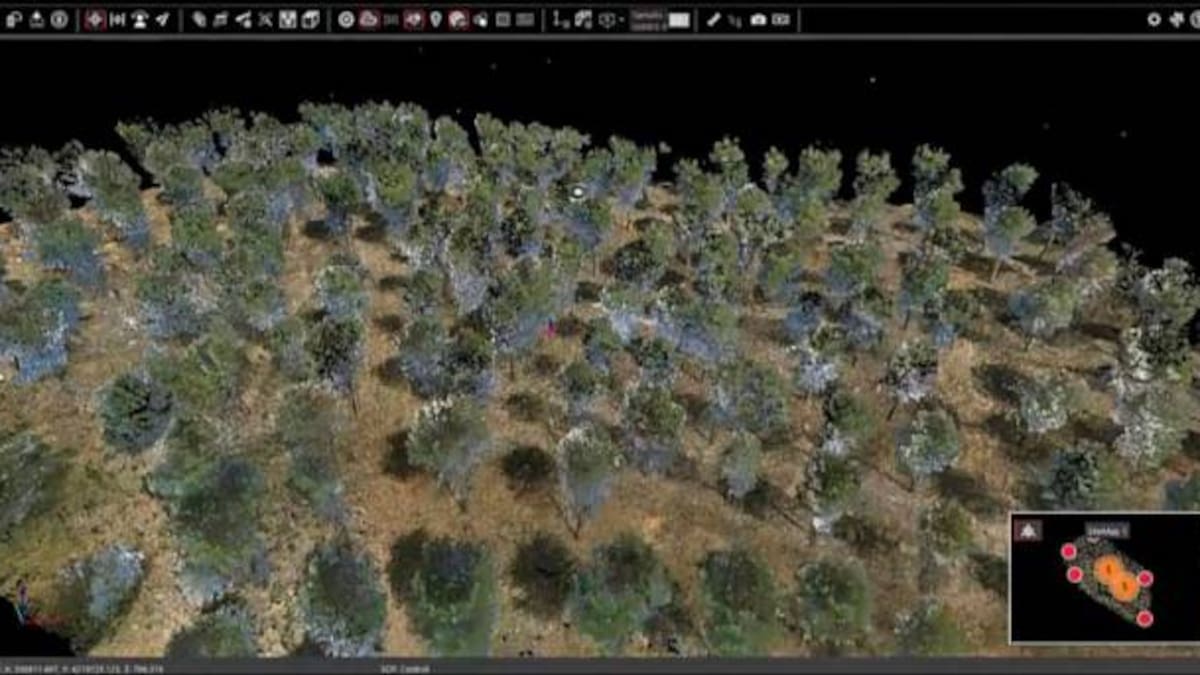The image size is (1200, 675).
Task: Select the fly-mode paper plane icon
Action: click(x=162, y=19)
